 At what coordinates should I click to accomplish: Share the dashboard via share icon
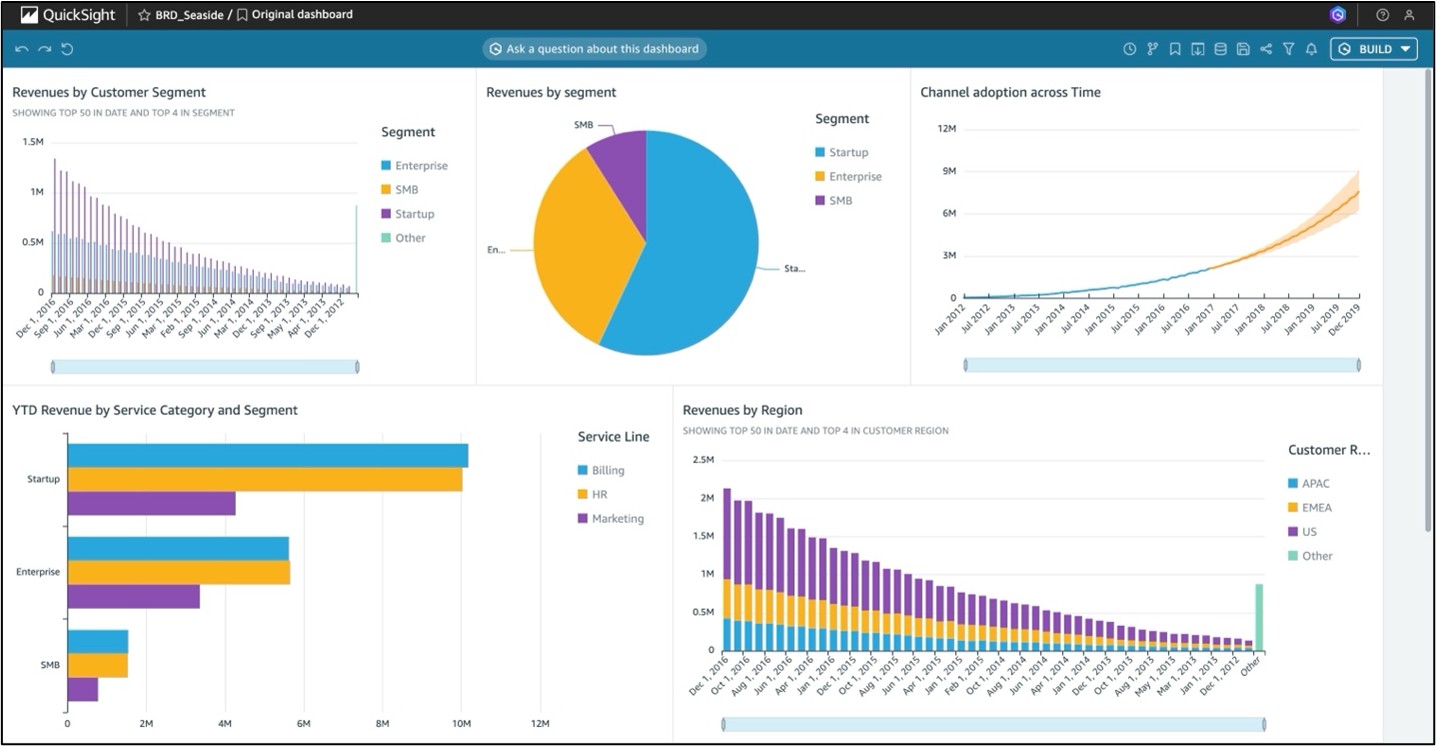1266,49
